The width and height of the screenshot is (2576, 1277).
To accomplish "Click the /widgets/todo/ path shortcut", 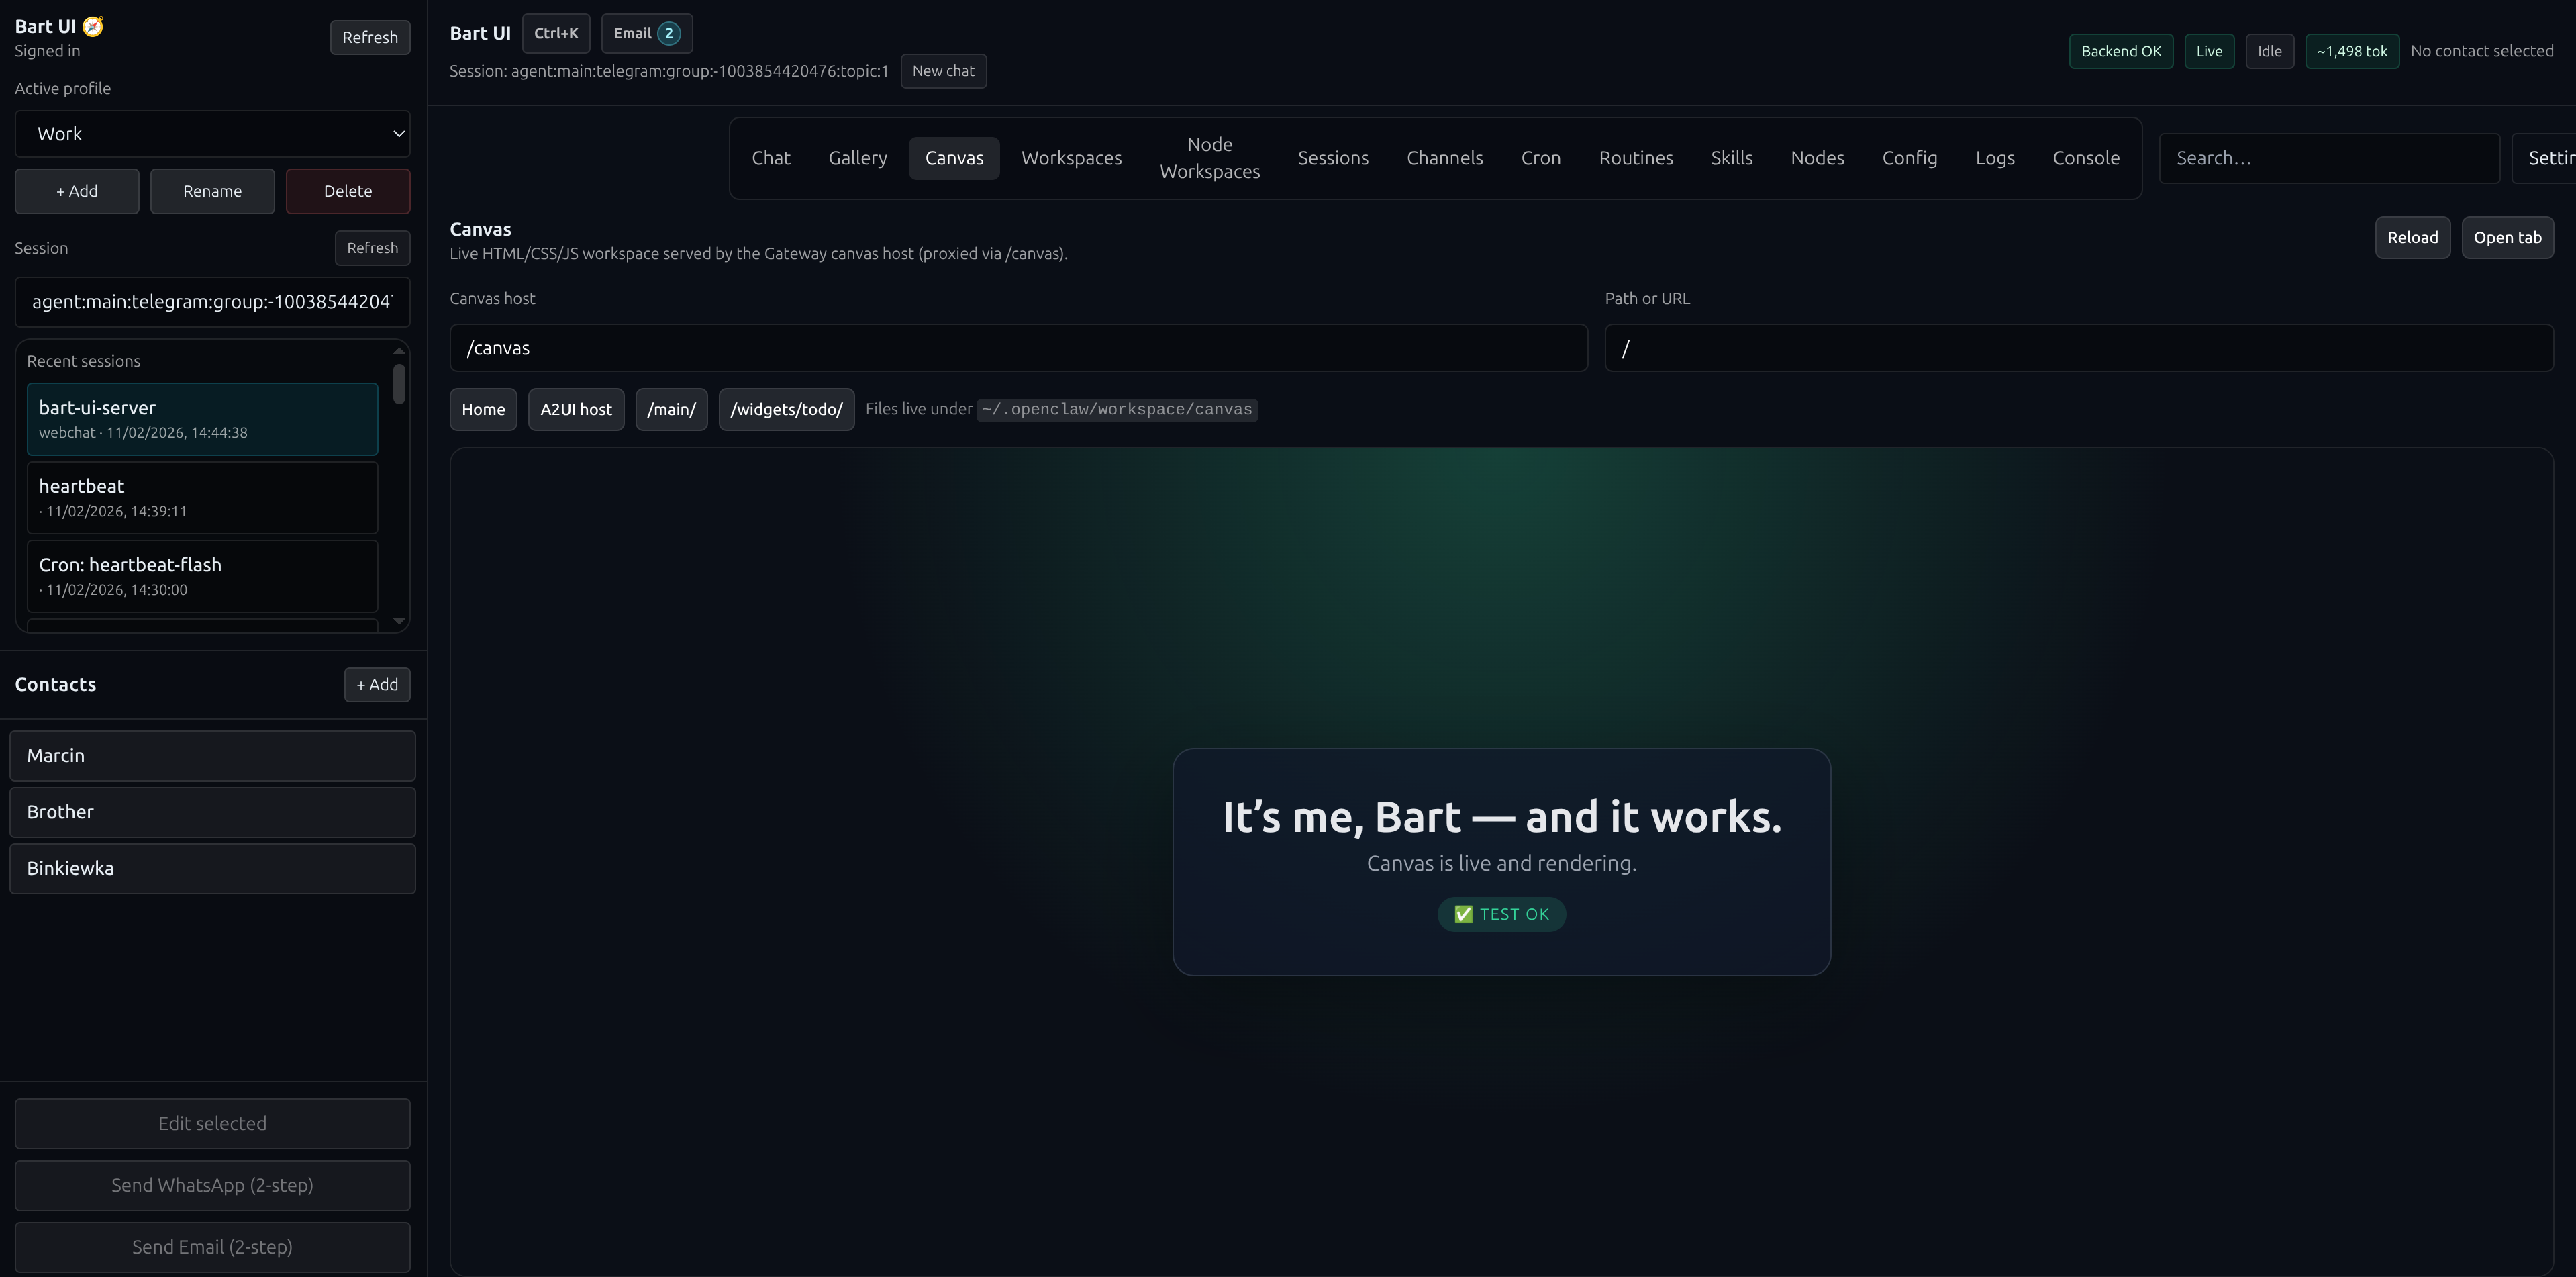I will [x=786, y=410].
